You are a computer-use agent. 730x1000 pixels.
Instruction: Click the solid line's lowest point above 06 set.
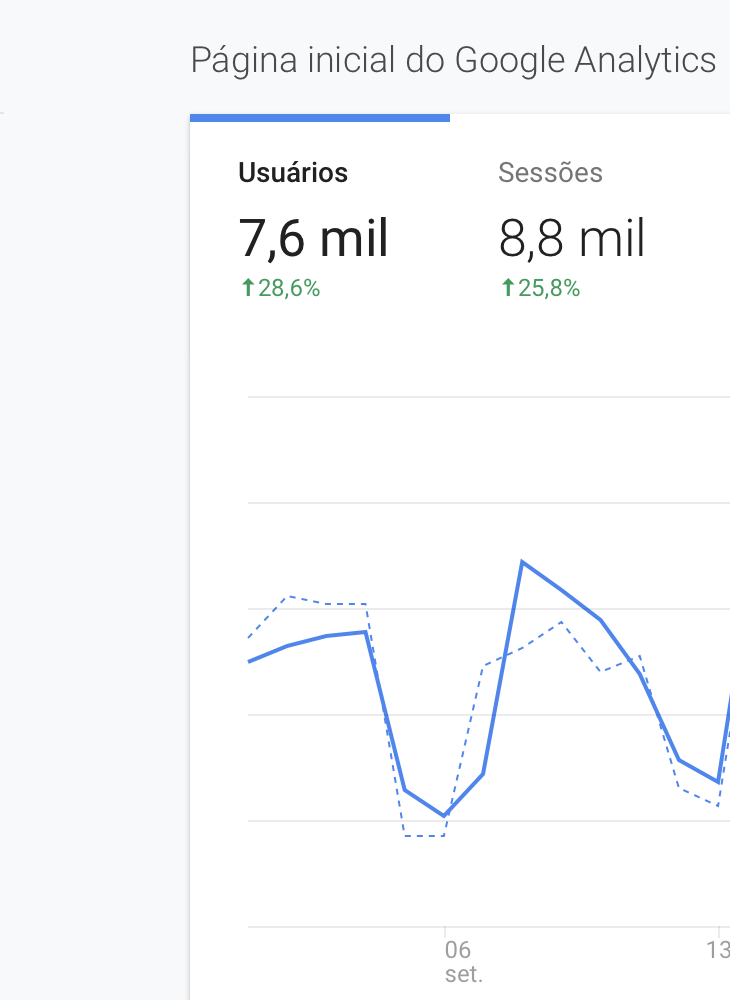(444, 816)
